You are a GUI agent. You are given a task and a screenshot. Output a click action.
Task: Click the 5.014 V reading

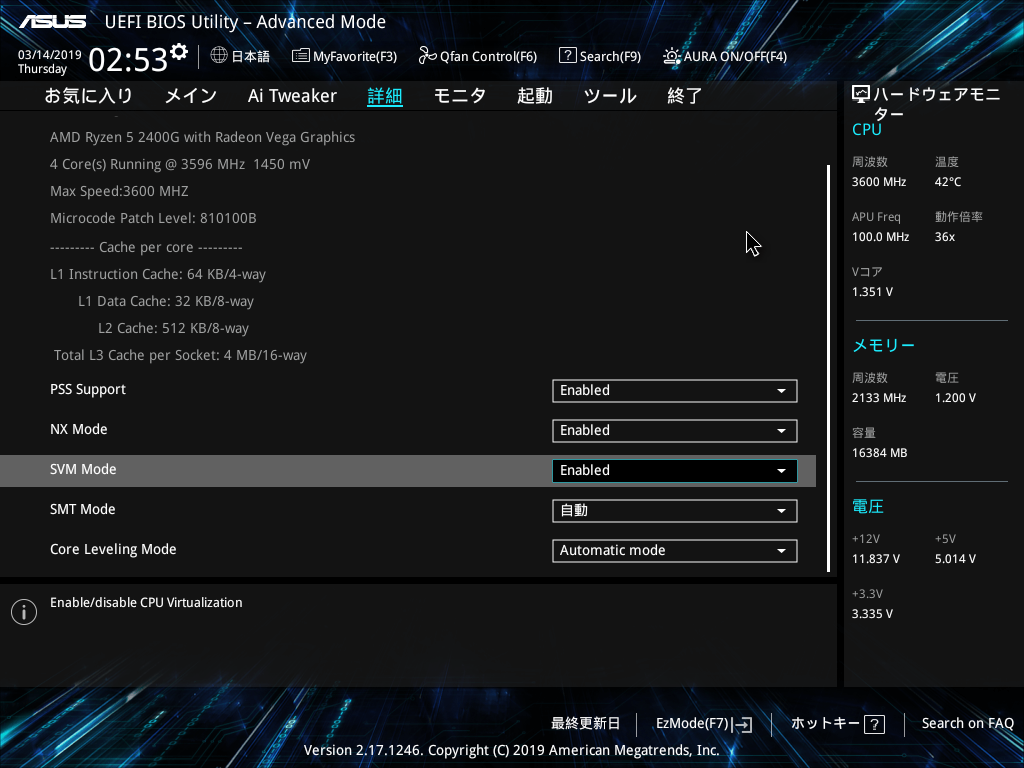point(955,559)
